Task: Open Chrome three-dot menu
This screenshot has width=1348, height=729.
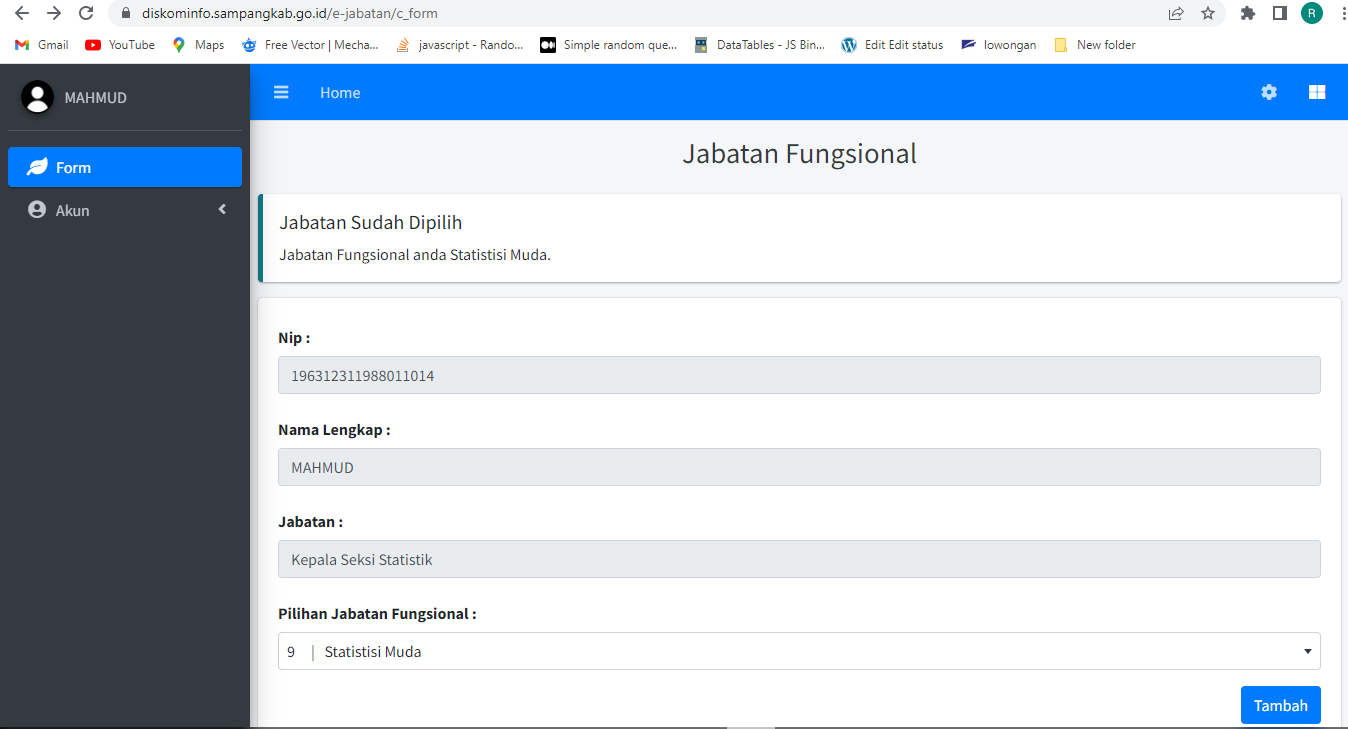Action: 1339,14
